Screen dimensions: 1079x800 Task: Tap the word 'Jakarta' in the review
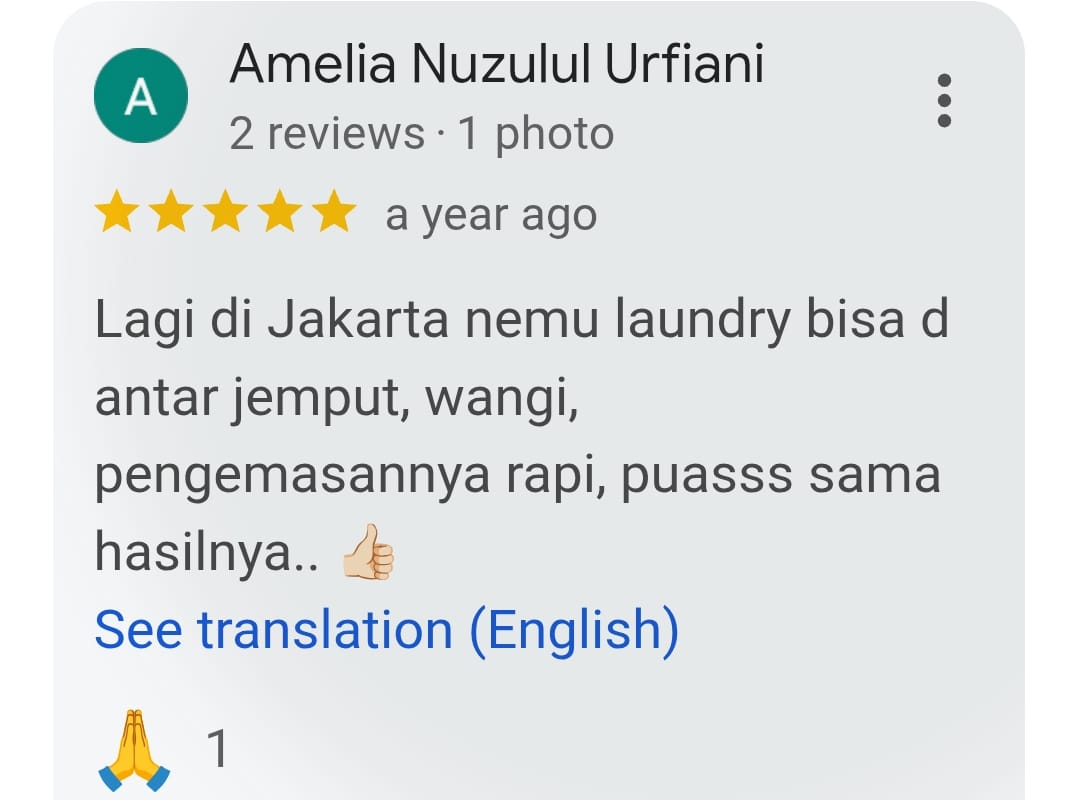click(x=358, y=320)
